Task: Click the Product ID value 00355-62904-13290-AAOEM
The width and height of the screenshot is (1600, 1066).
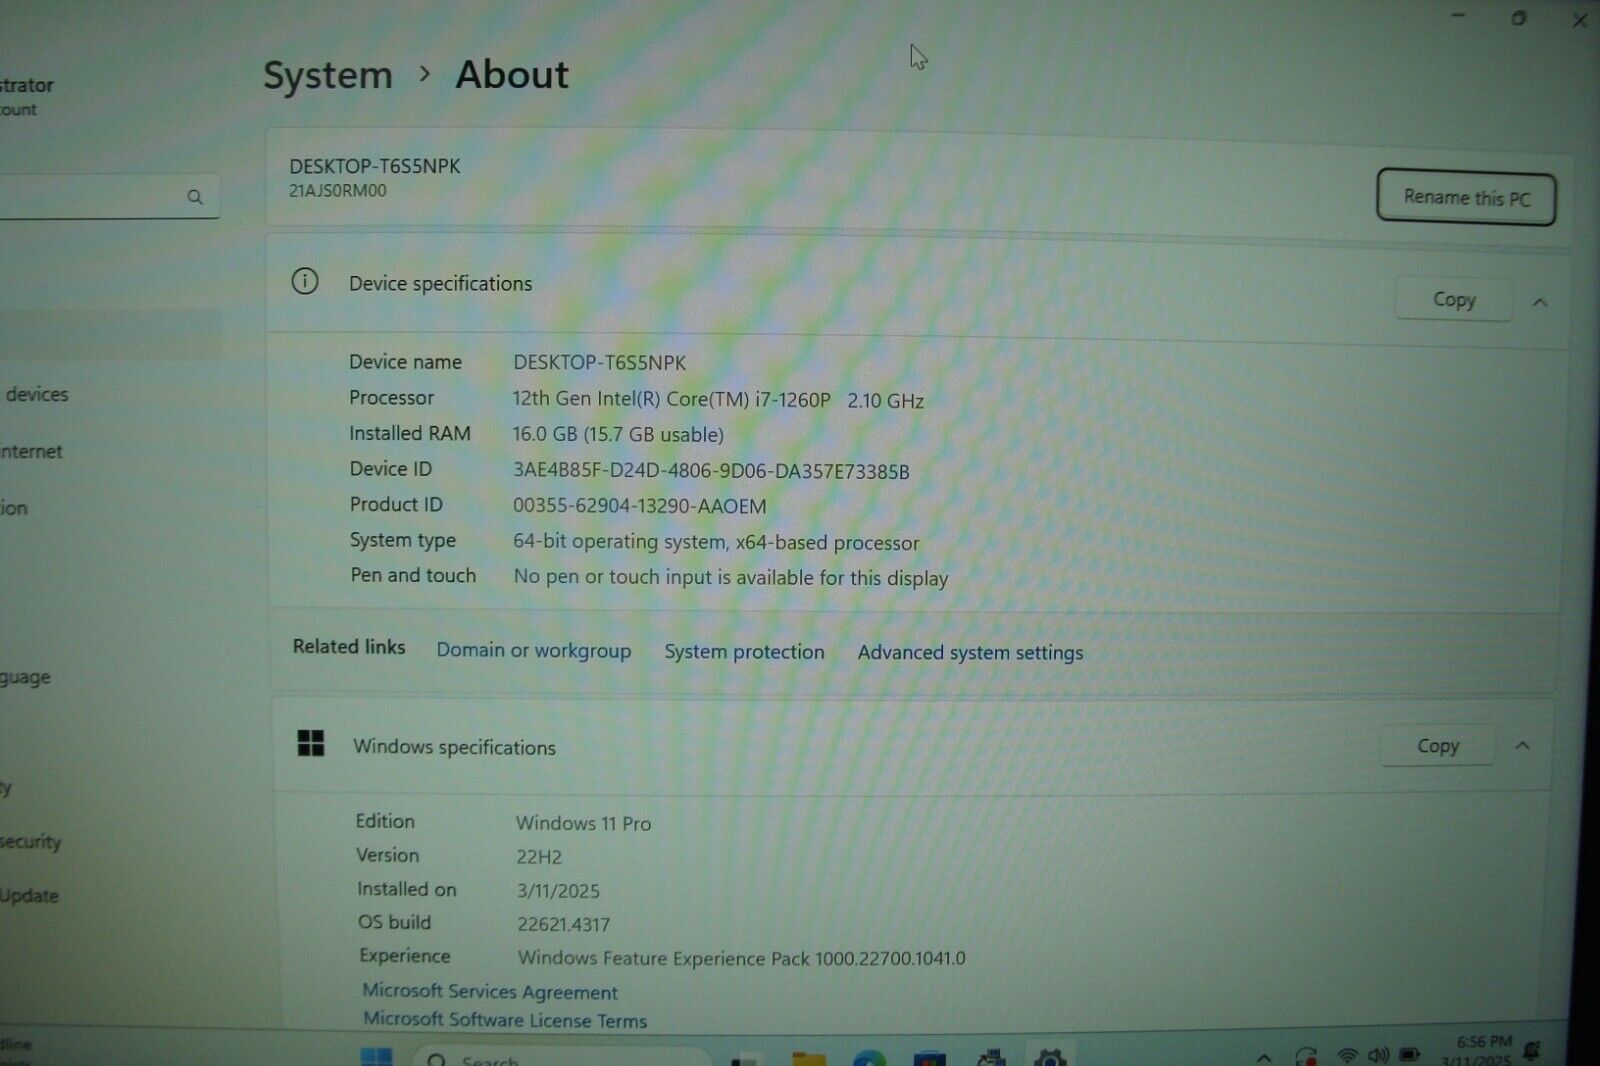Action: 640,506
